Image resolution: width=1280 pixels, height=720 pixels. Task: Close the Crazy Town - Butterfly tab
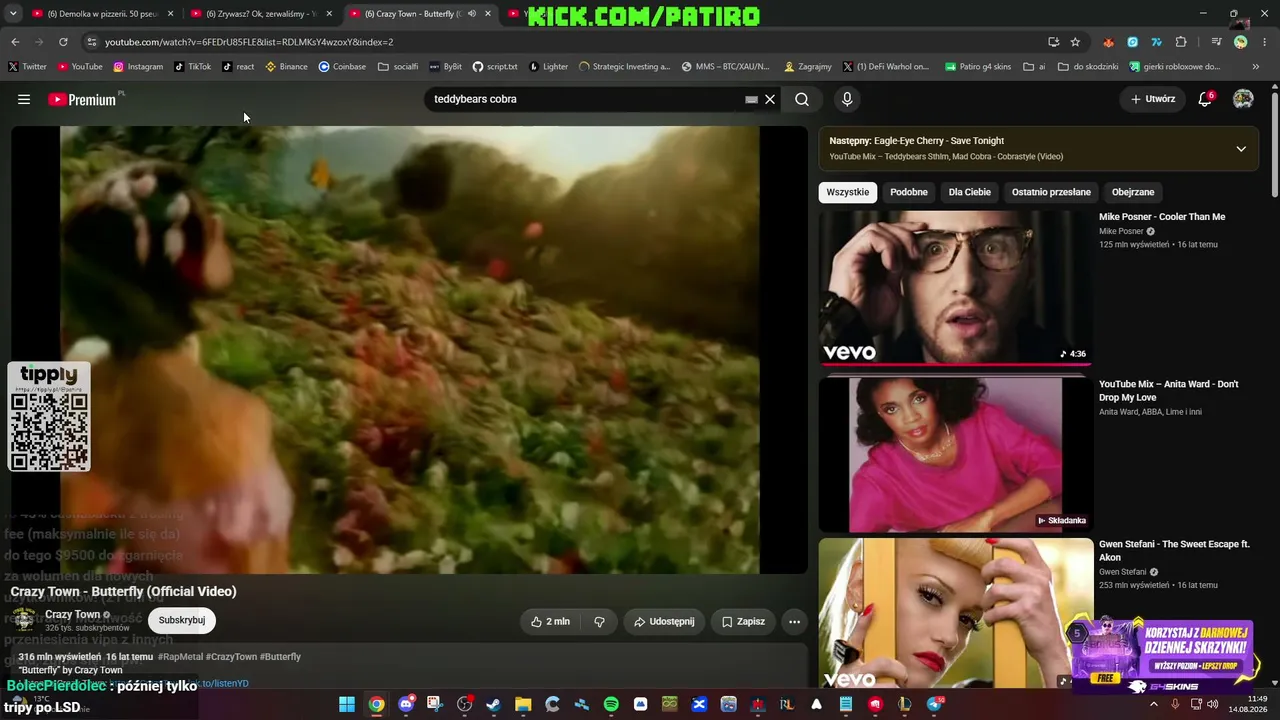click(x=488, y=14)
